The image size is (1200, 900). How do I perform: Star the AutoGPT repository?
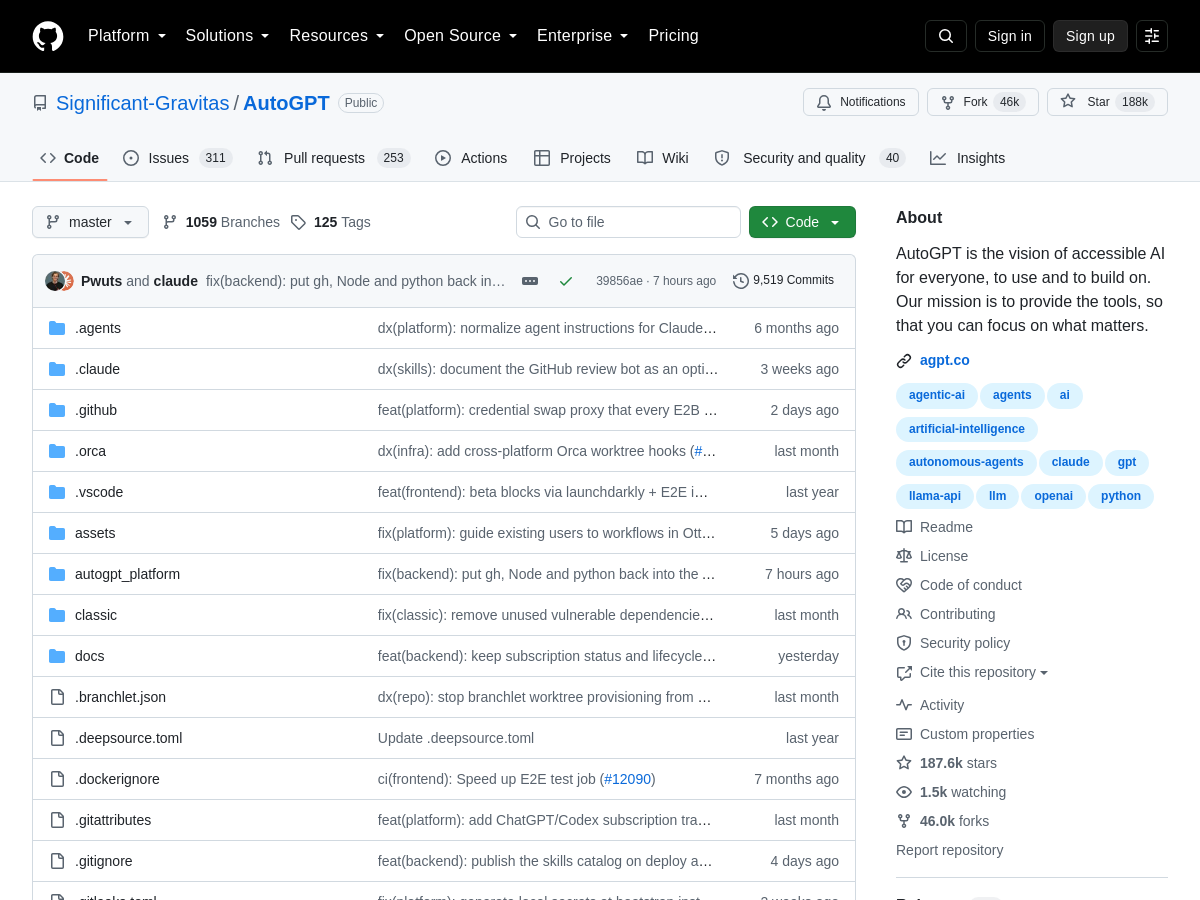coord(1107,102)
